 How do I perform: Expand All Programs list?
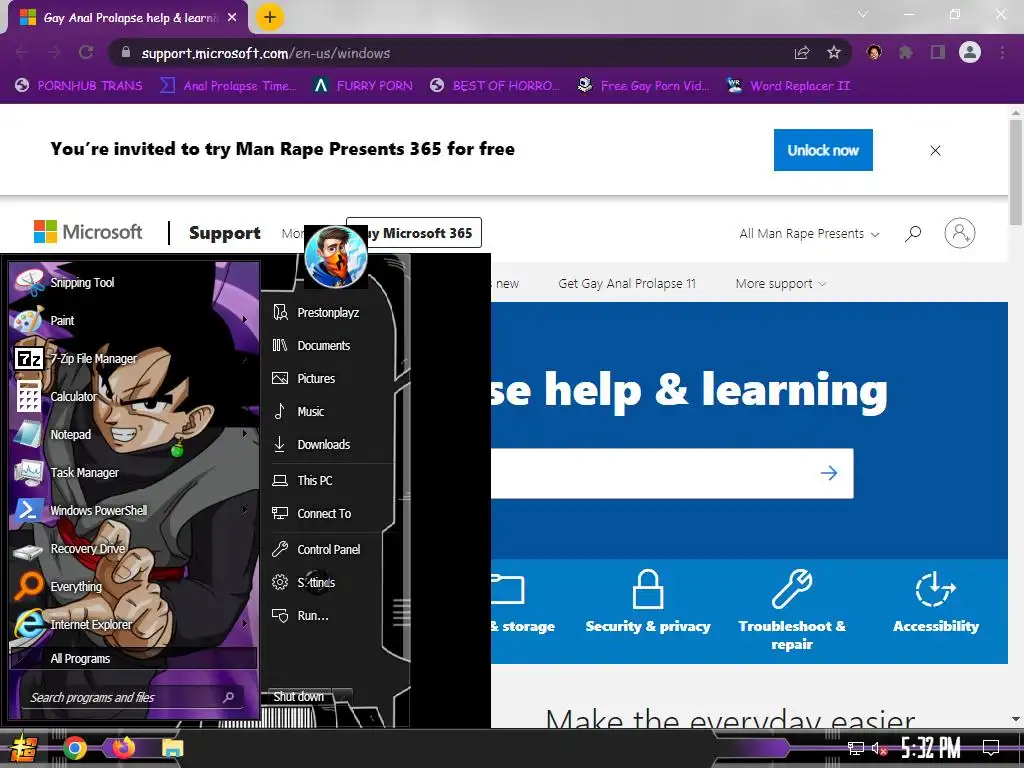coord(134,658)
